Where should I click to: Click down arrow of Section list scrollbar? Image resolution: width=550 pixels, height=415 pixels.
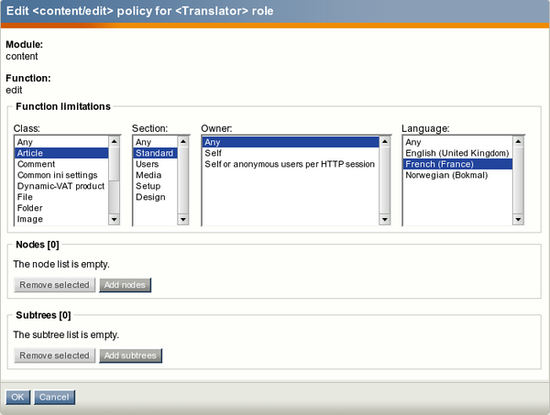[183, 220]
